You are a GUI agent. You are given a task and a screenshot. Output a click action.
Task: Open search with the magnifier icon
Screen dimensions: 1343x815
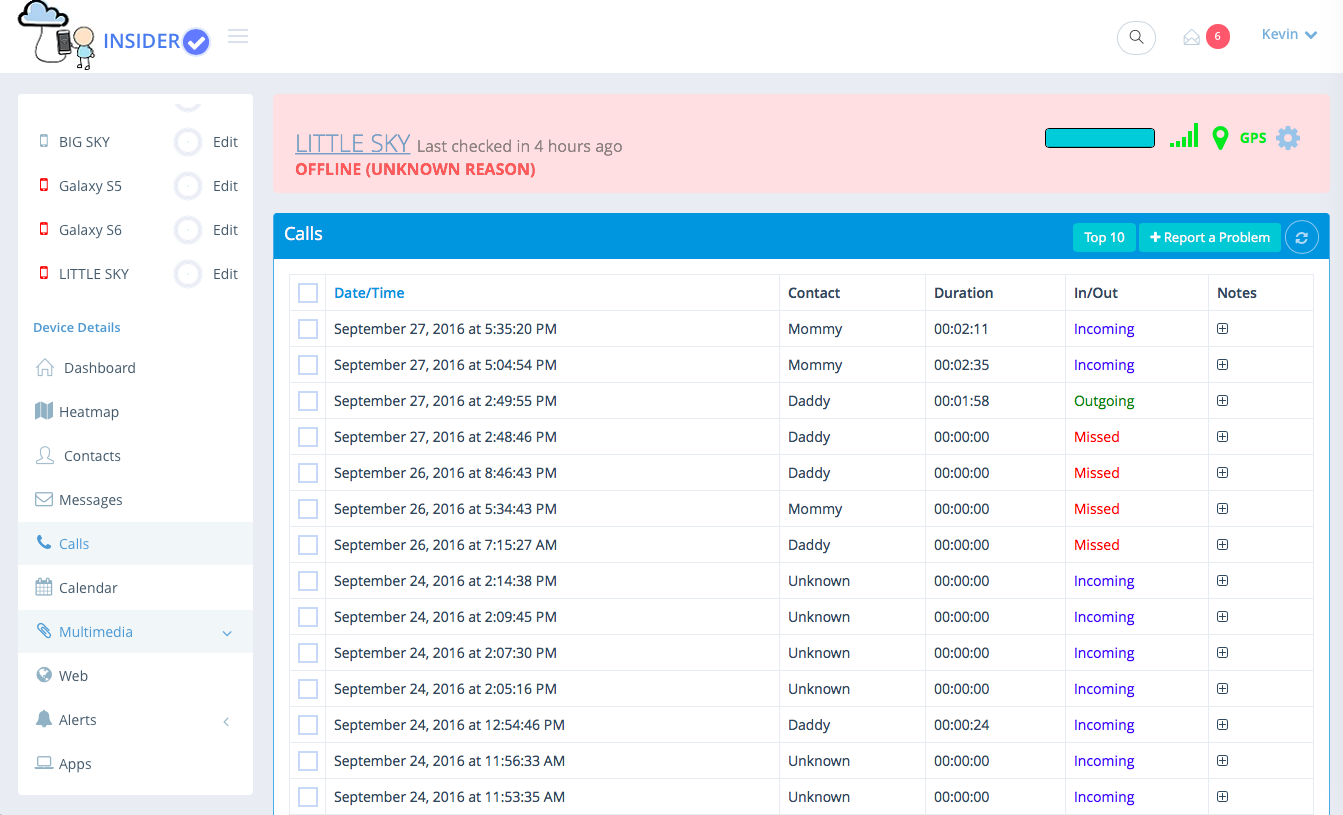(x=1136, y=37)
